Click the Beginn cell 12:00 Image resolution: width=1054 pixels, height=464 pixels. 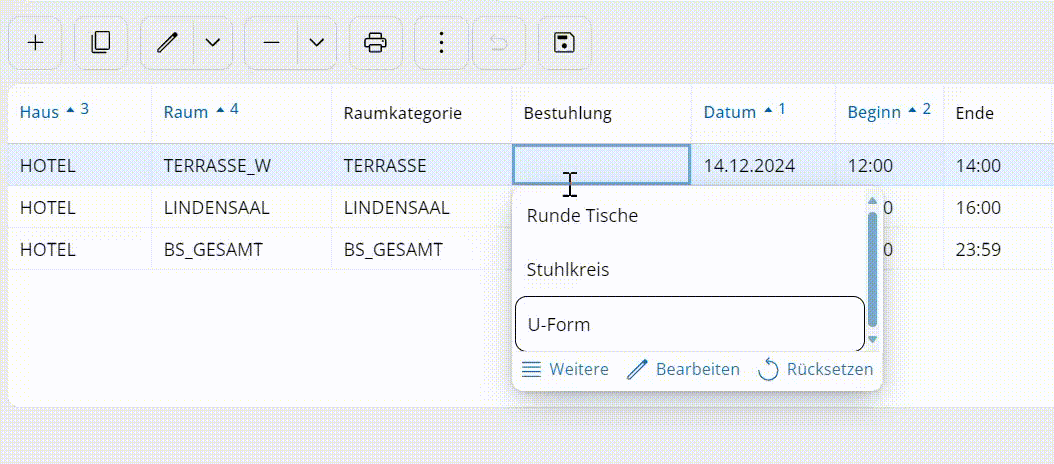(889, 165)
